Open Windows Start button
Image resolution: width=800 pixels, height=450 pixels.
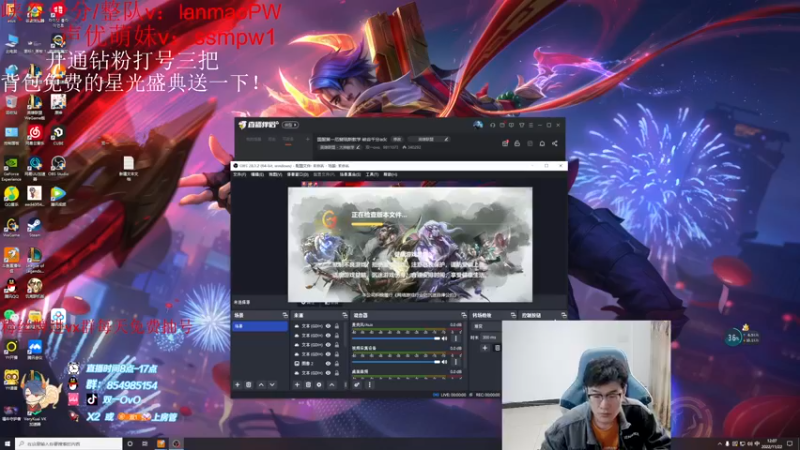point(7,444)
